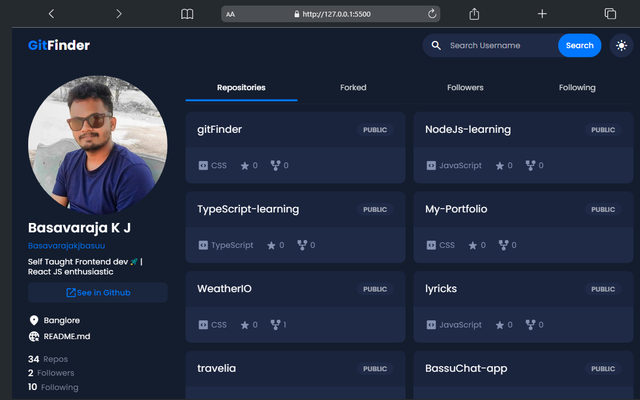Click the fork icon on gitFinder card
640x400 pixels.
coord(276,165)
